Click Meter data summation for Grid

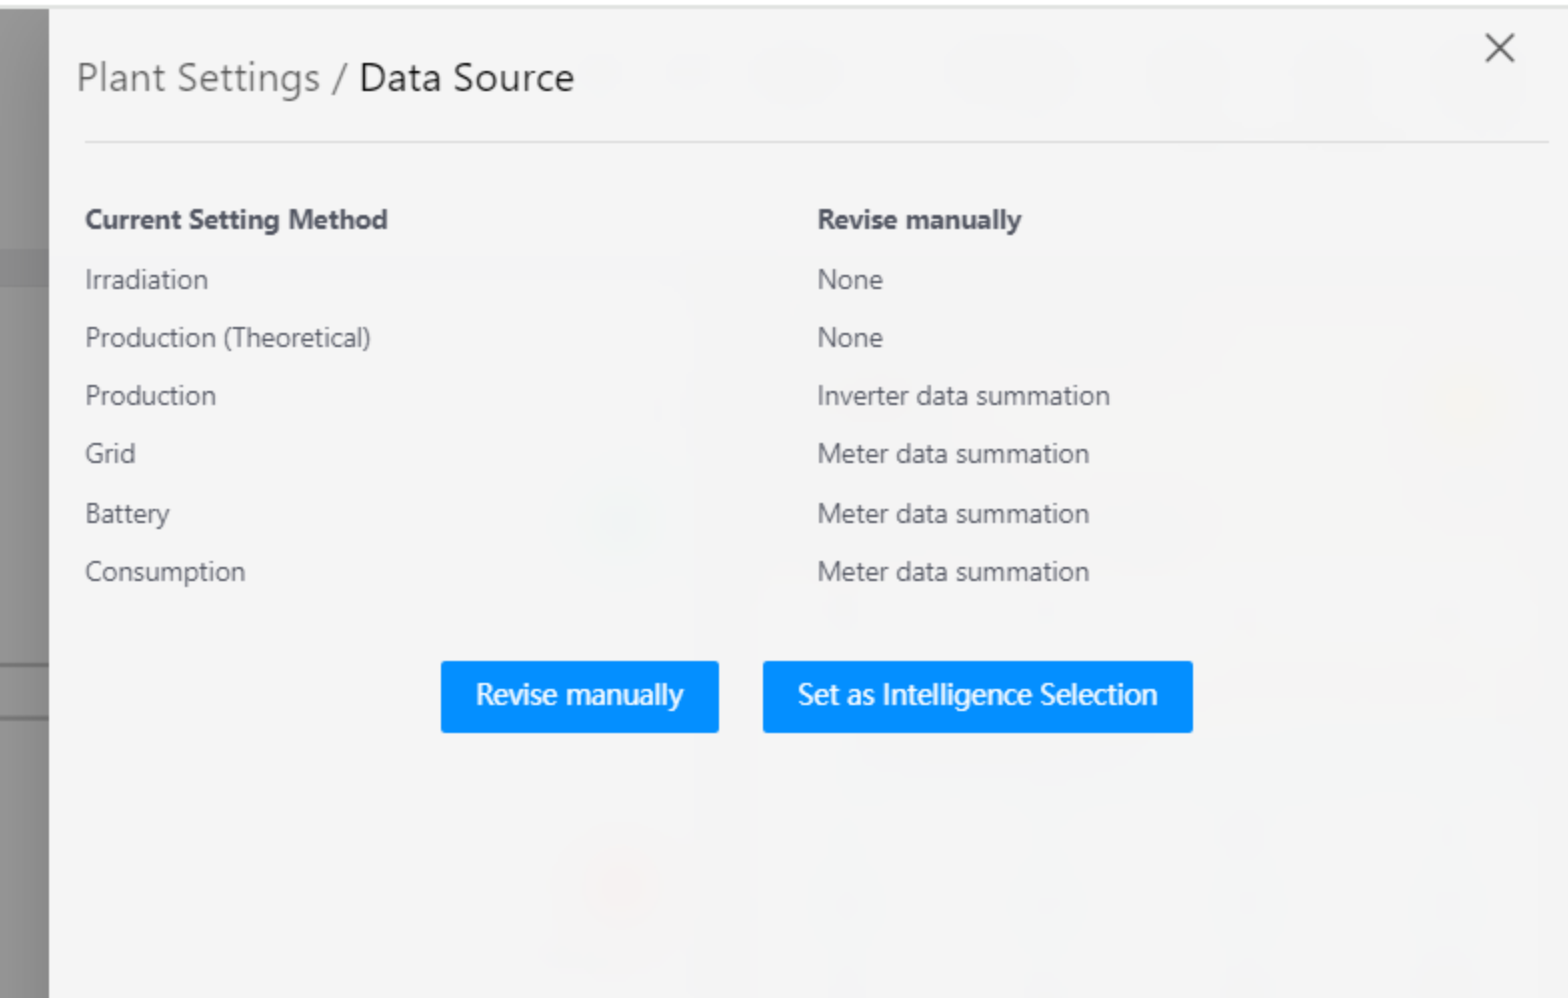click(953, 454)
